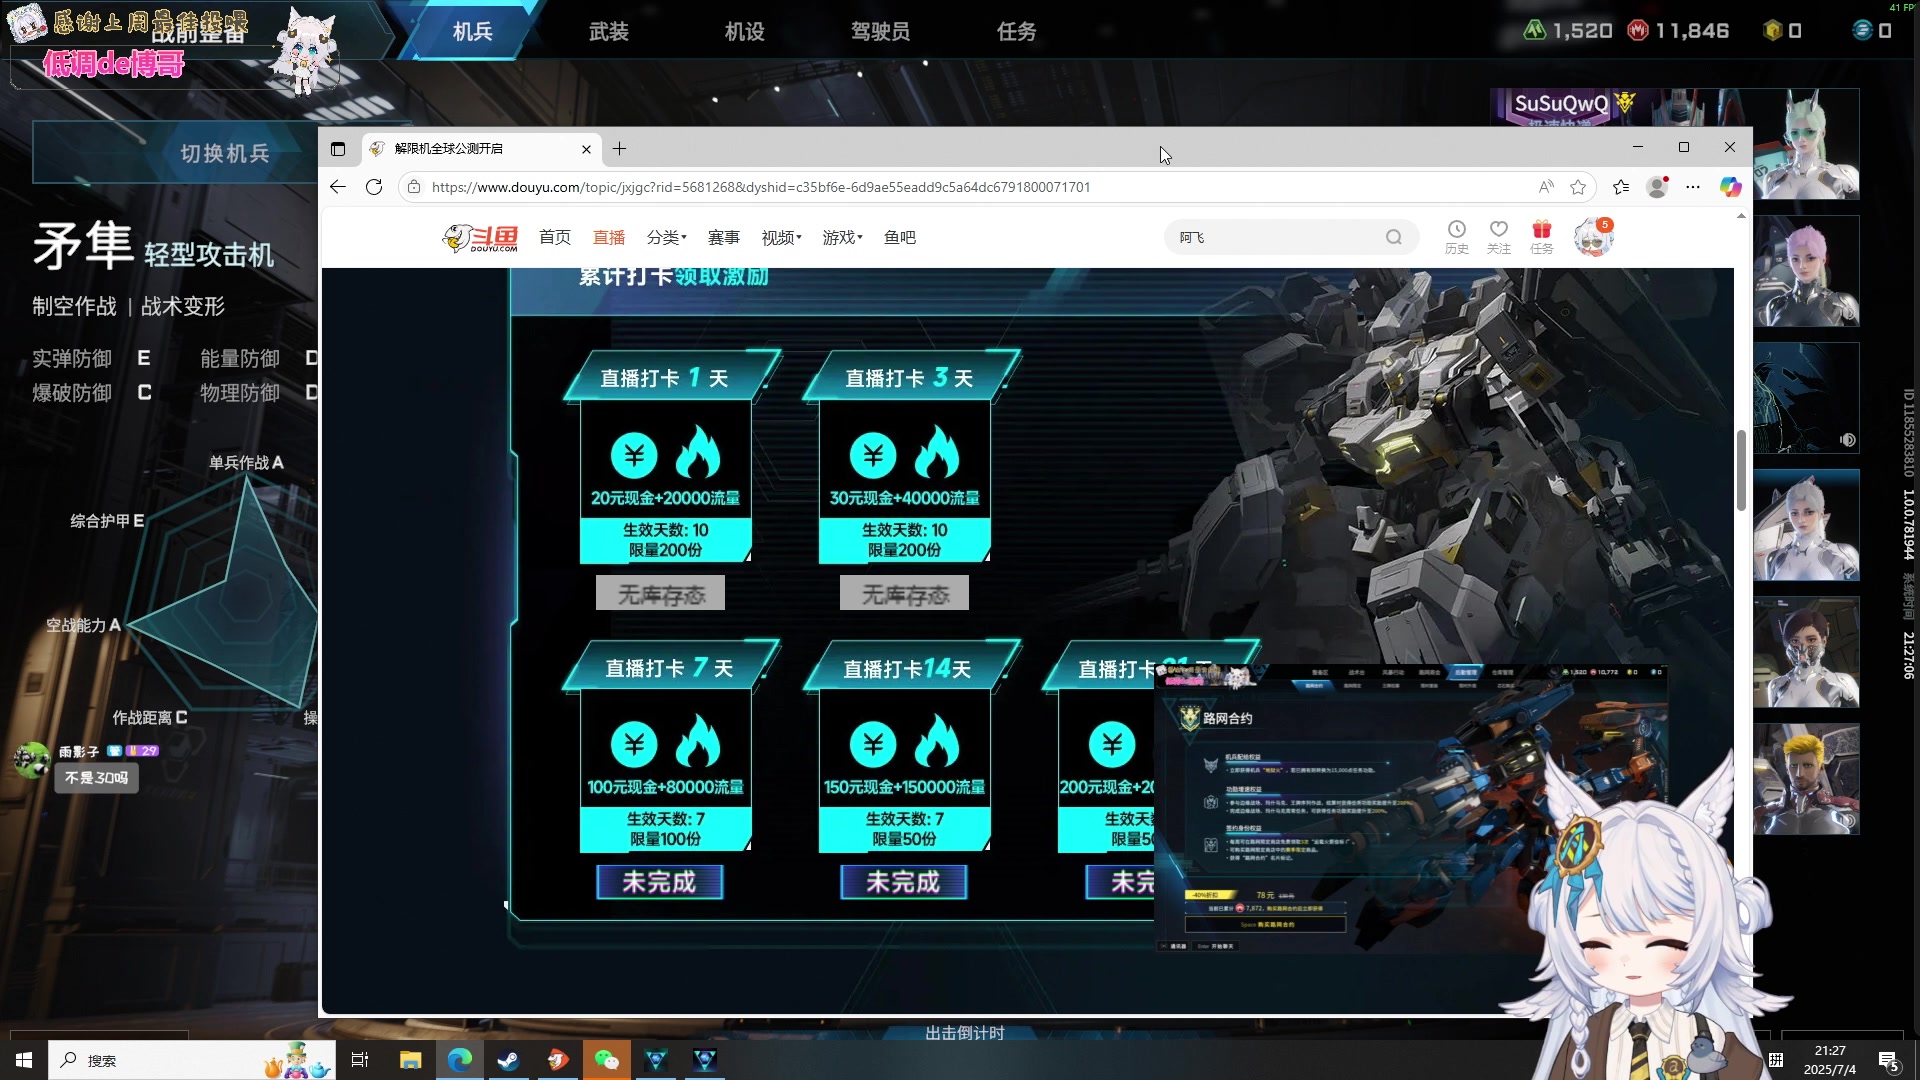Click 未完成 under 直播打卡14天
Image resolution: width=1920 pixels, height=1080 pixels.
pyautogui.click(x=904, y=882)
